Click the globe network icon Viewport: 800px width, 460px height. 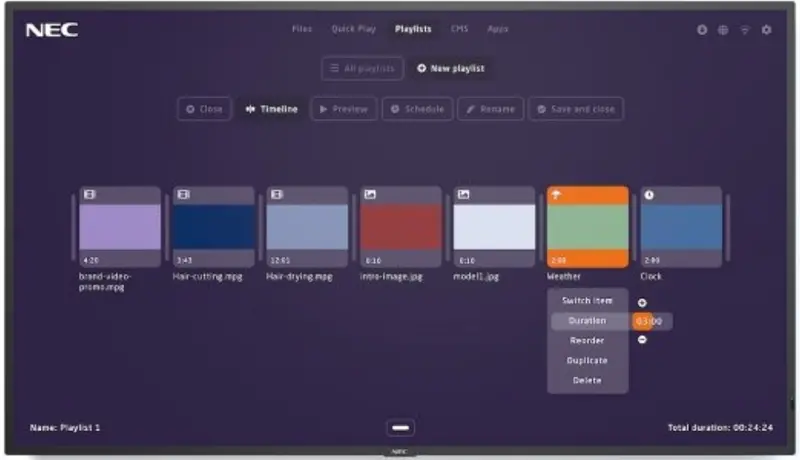(x=723, y=30)
